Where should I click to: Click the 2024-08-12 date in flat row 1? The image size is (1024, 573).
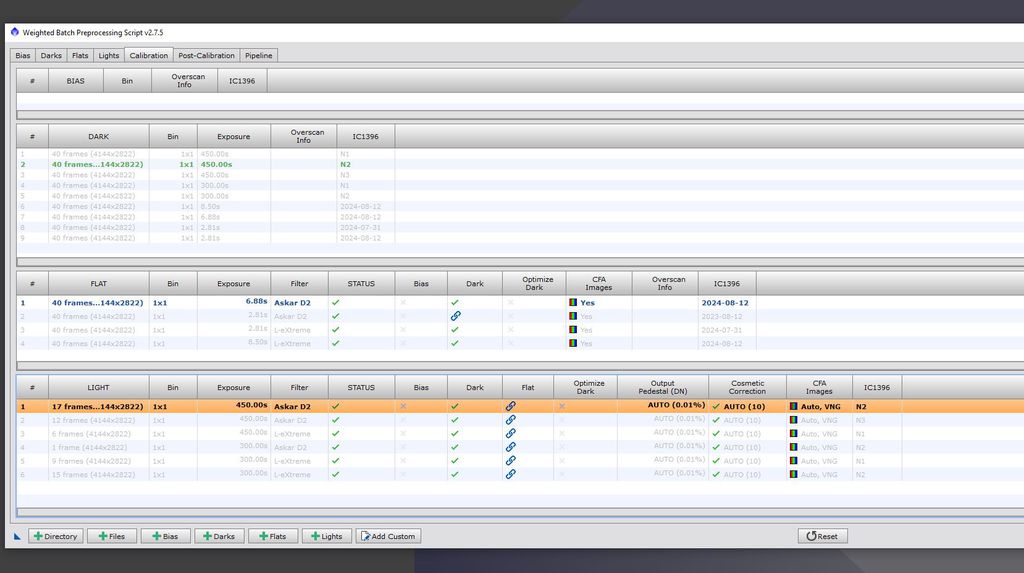pyautogui.click(x=725, y=303)
